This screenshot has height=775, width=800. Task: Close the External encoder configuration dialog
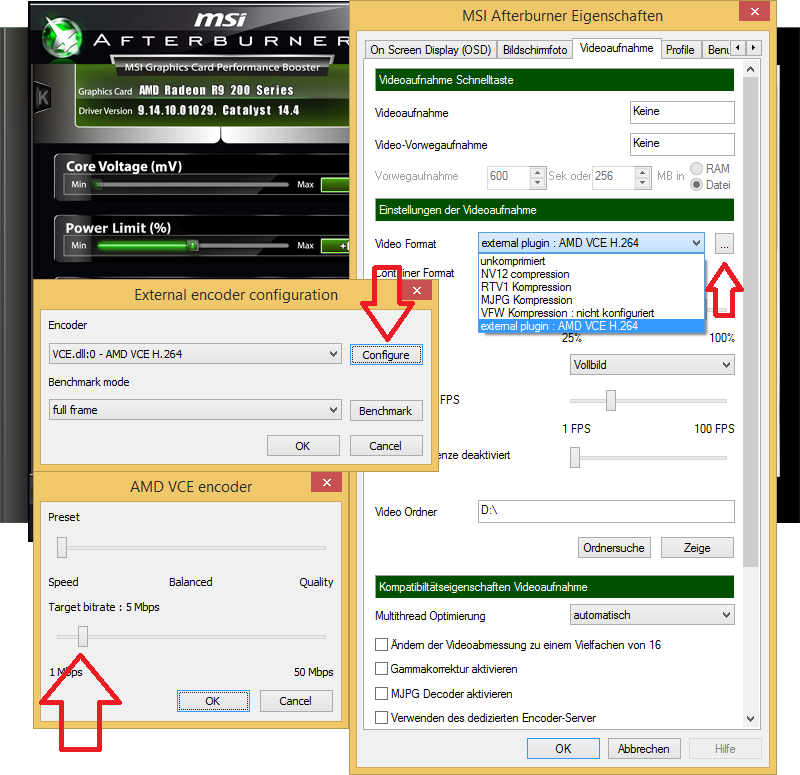click(x=417, y=290)
